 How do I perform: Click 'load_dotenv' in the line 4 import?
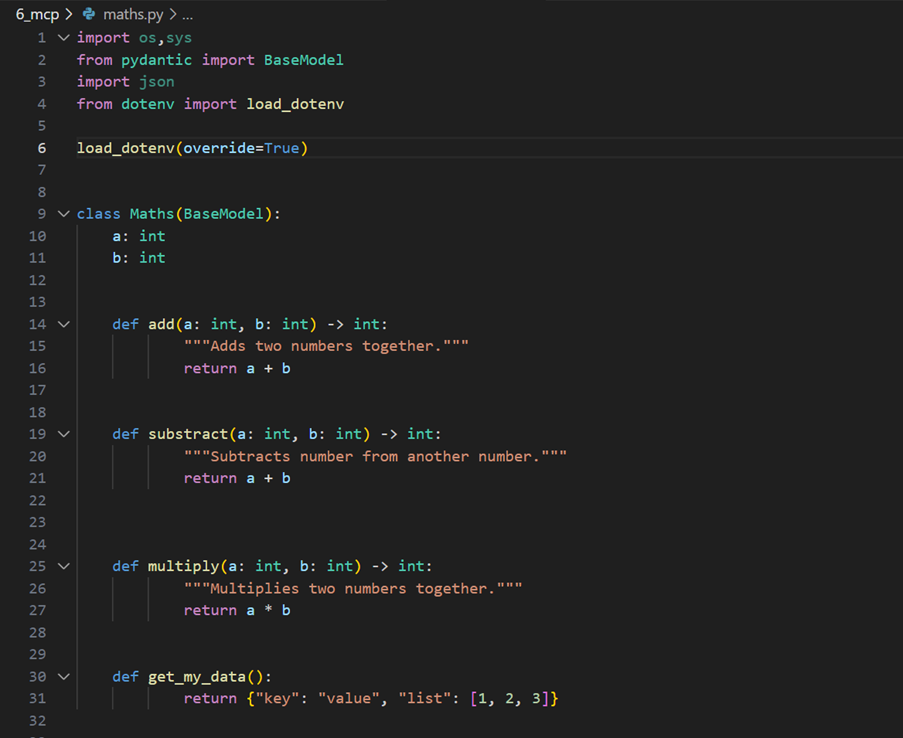(x=295, y=104)
